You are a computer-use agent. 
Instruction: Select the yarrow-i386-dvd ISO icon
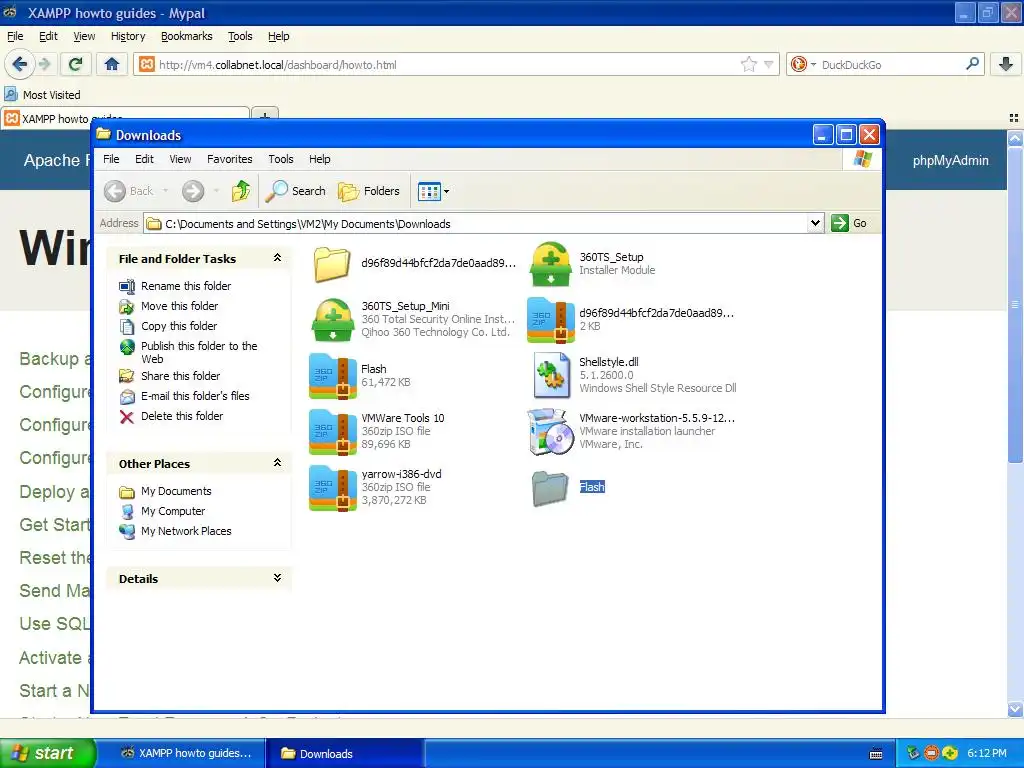332,488
